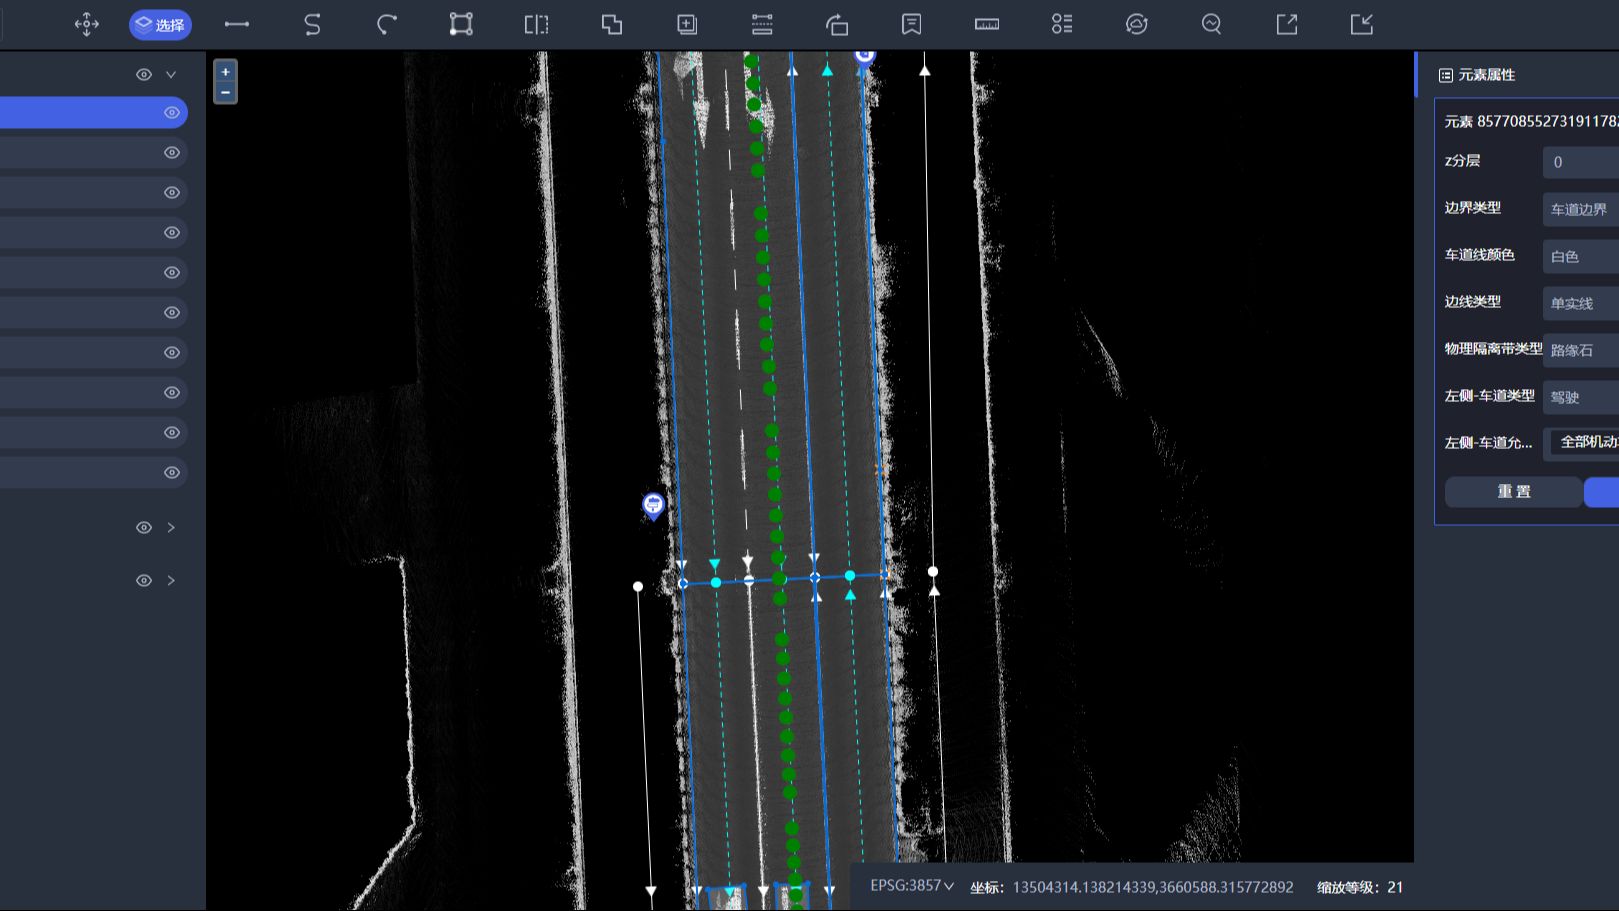
Task: Click the add-box plus tool
Action: [687, 25]
